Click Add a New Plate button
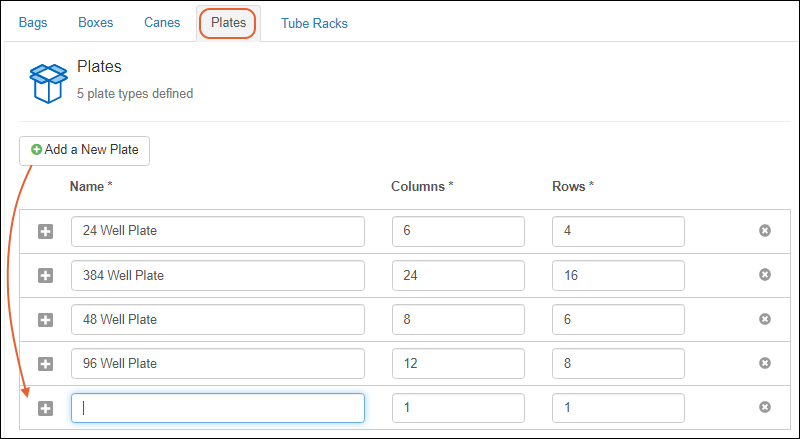This screenshot has width=800, height=439. pyautogui.click(x=84, y=150)
